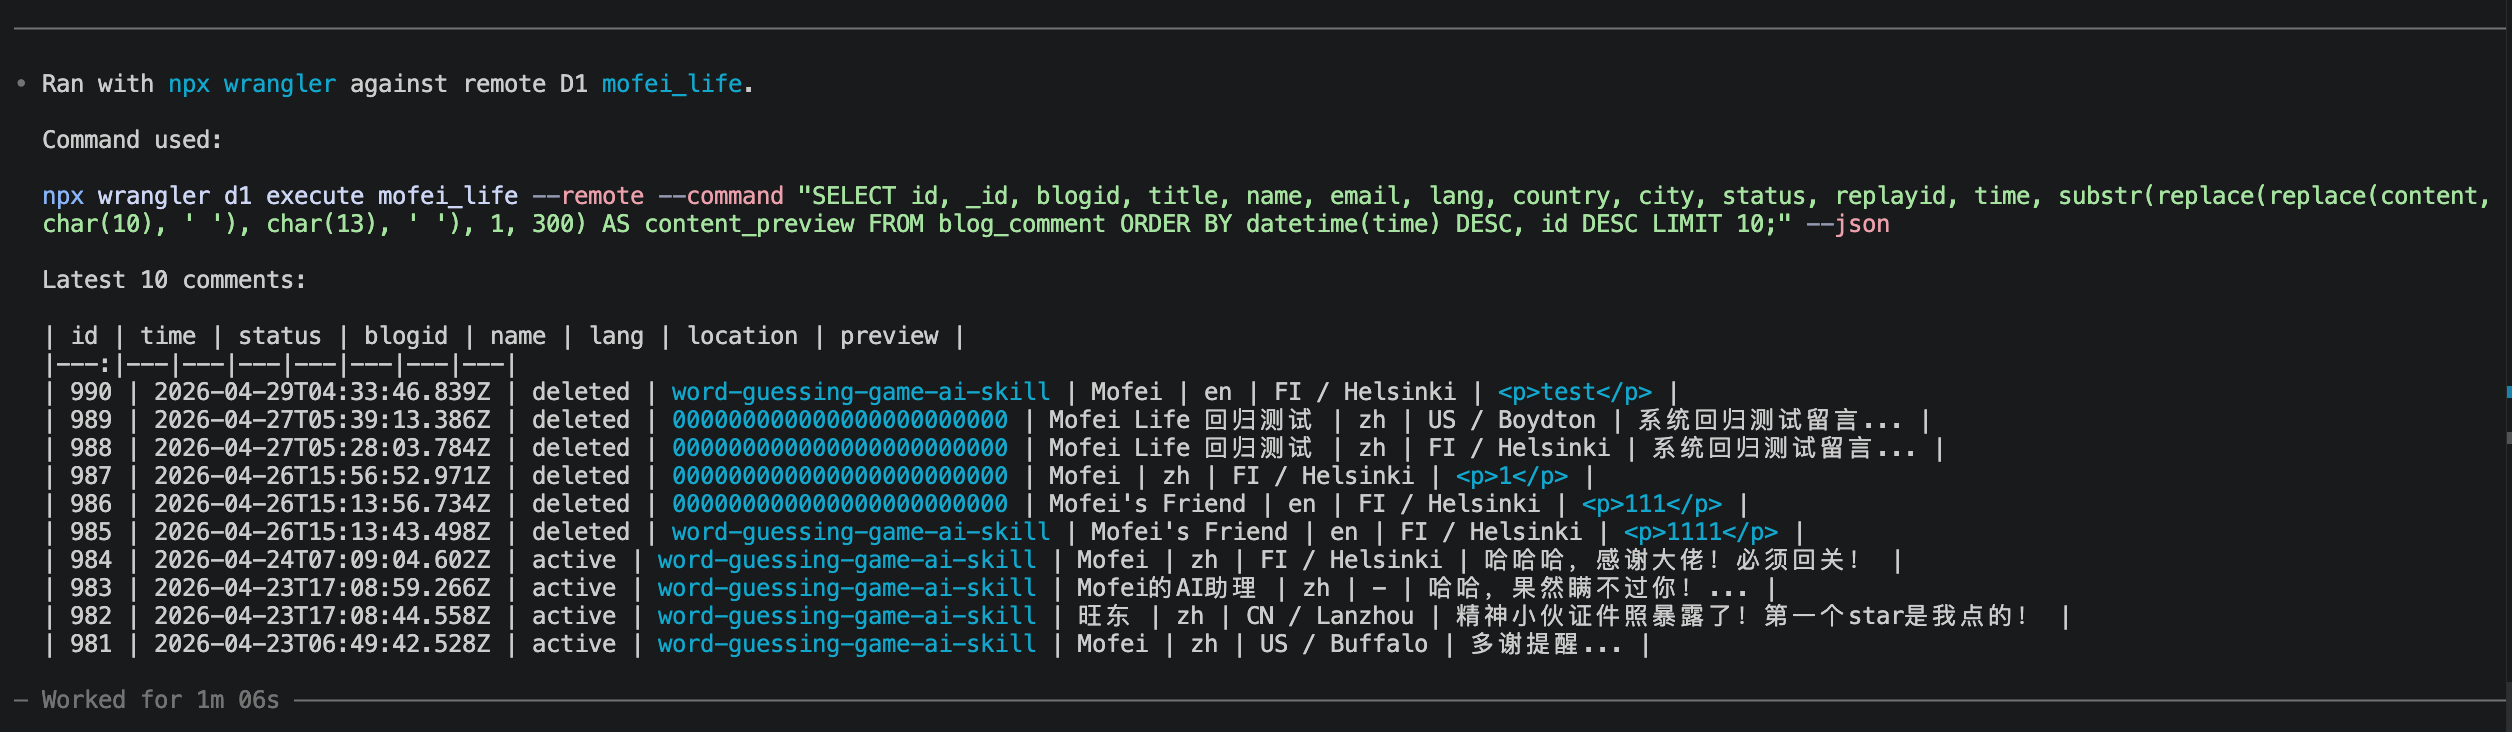Click the '<p>test</p>' preview text
2512x732 pixels.
point(1575,392)
